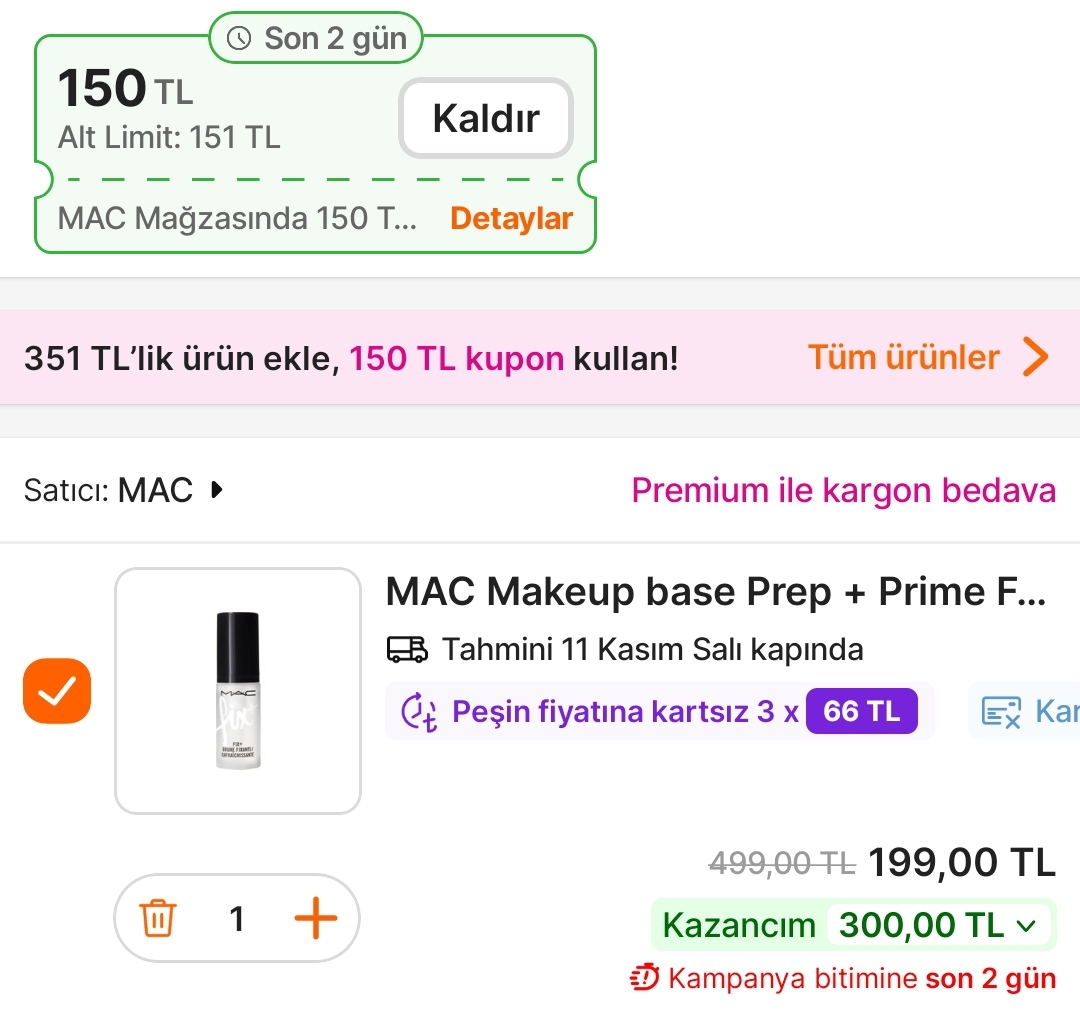This screenshot has width=1080, height=1010.
Task: Tap the plus icon to increase quantity
Action: pyautogui.click(x=317, y=918)
